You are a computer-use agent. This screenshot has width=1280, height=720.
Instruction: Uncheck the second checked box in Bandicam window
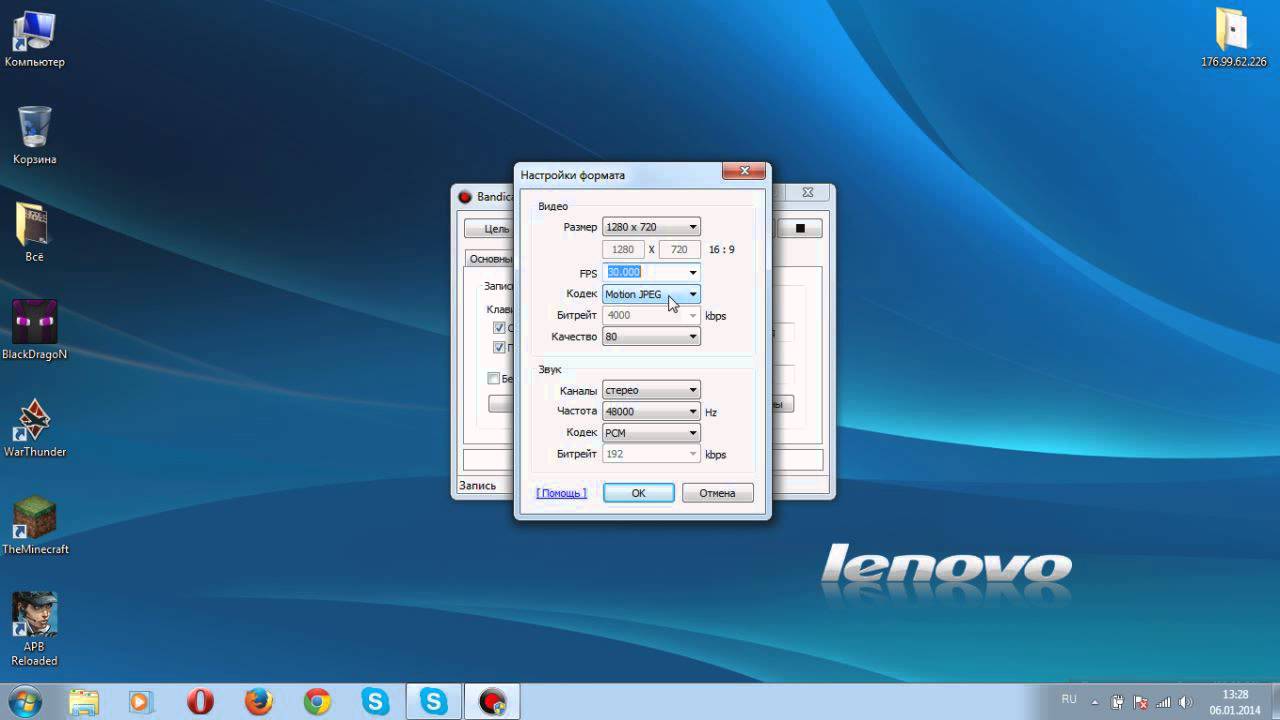click(x=499, y=348)
